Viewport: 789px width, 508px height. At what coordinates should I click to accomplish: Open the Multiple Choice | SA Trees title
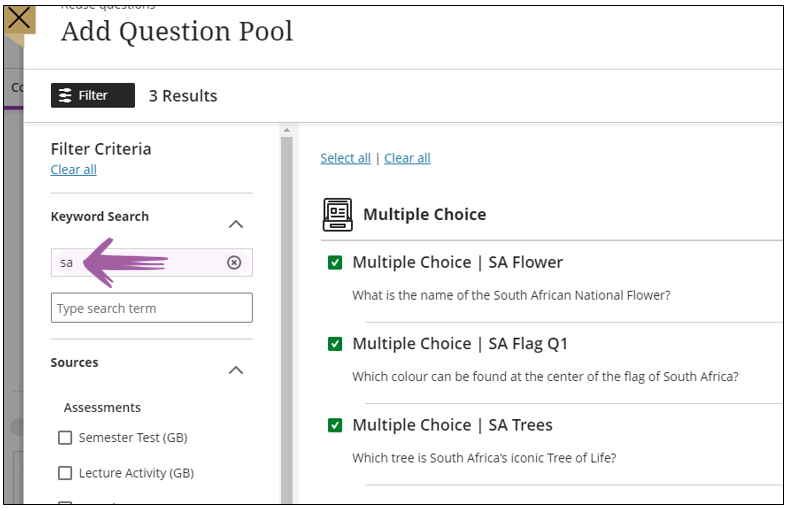click(452, 425)
